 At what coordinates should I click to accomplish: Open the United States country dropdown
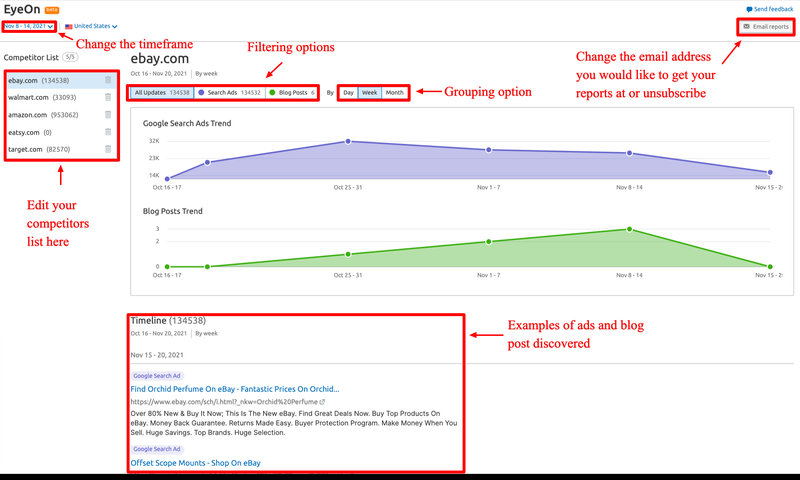[x=91, y=26]
